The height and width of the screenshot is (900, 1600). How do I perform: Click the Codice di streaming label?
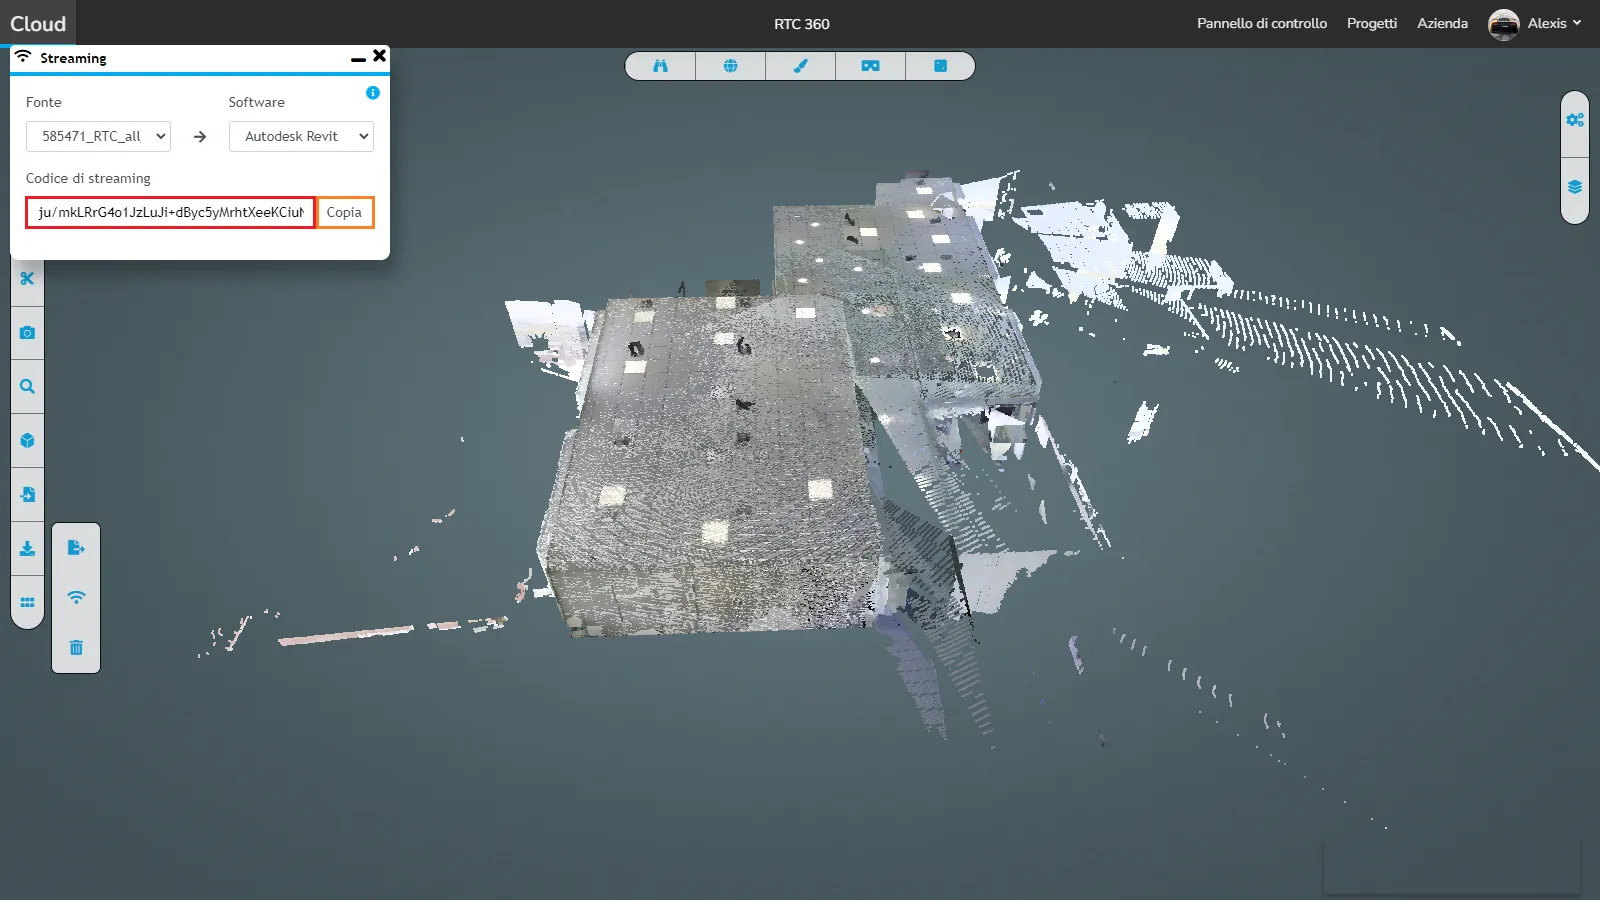pos(88,178)
